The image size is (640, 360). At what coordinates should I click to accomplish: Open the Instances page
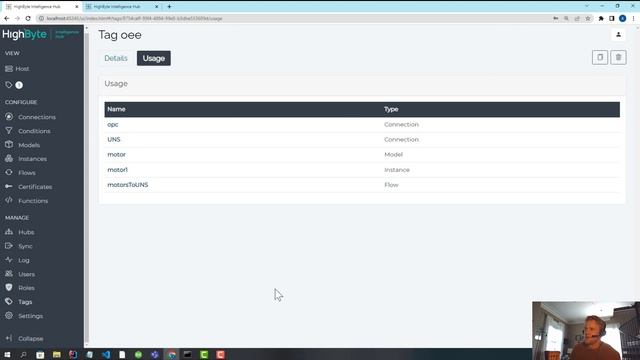pyautogui.click(x=26, y=159)
